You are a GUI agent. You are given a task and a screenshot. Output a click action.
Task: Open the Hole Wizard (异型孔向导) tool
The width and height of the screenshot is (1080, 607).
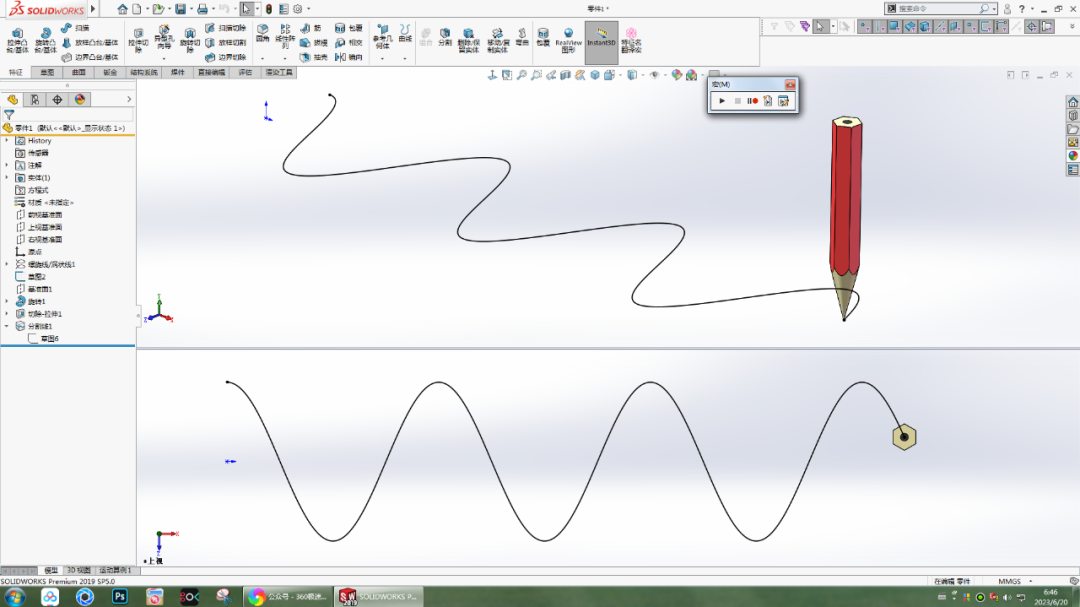[x=163, y=34]
